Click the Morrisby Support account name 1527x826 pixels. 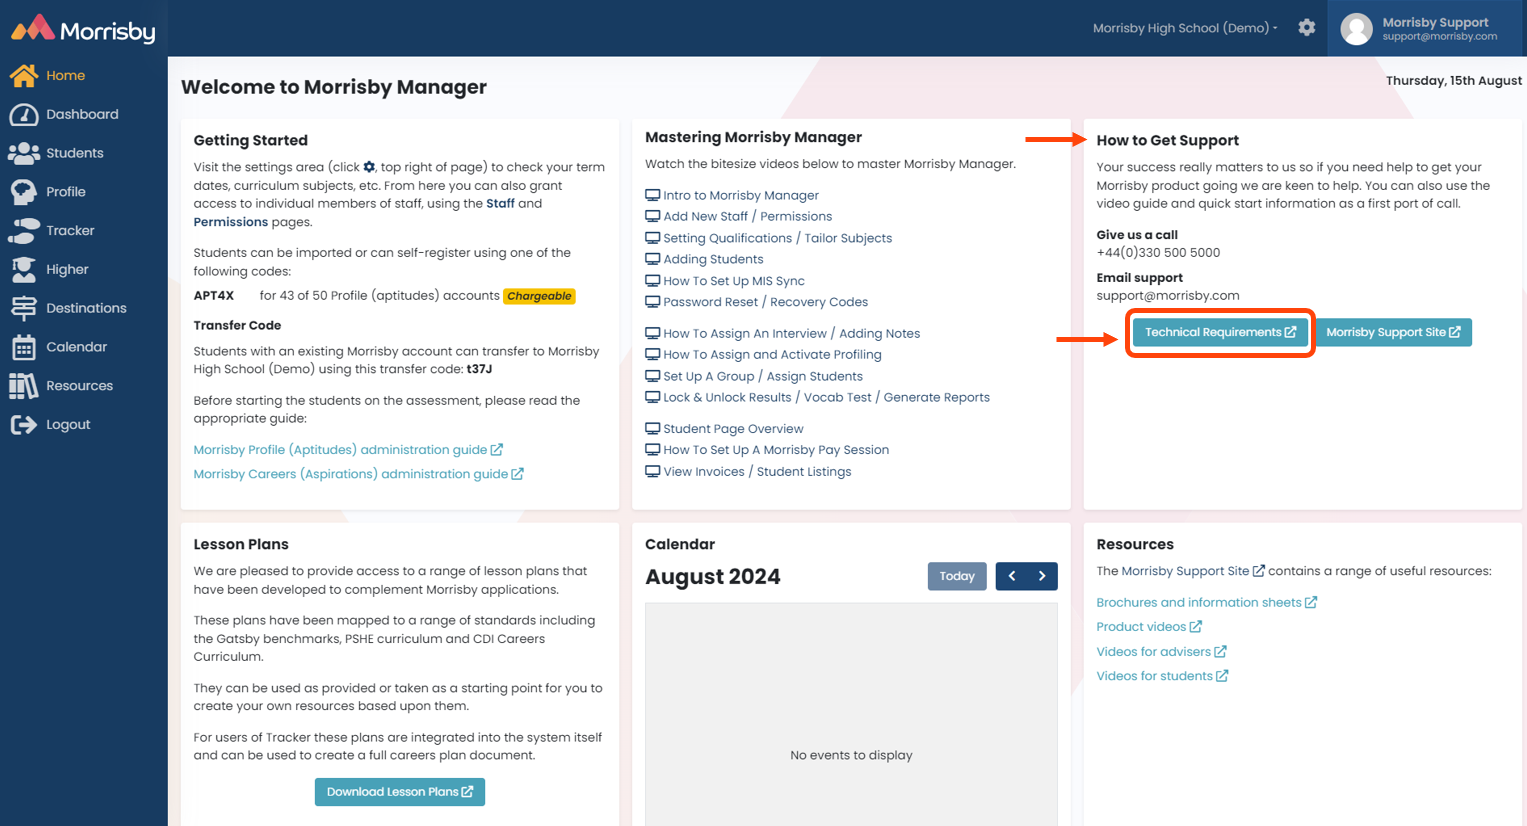click(x=1435, y=22)
